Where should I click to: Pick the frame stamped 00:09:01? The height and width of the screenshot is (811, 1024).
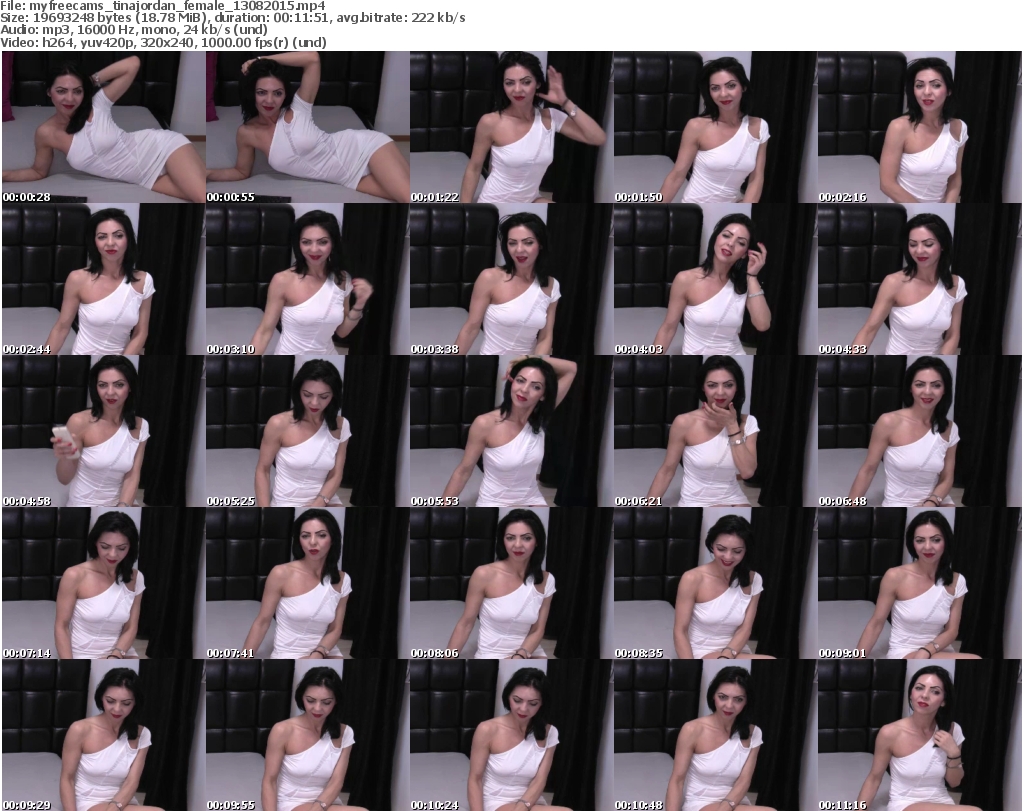click(x=920, y=583)
